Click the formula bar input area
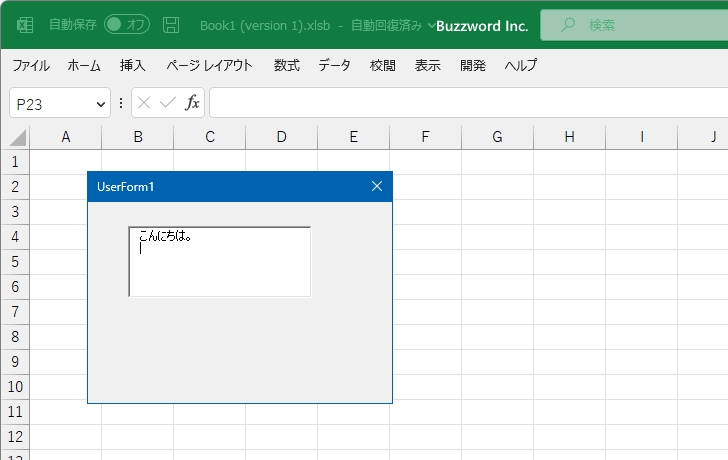728x460 pixels. [x=468, y=103]
